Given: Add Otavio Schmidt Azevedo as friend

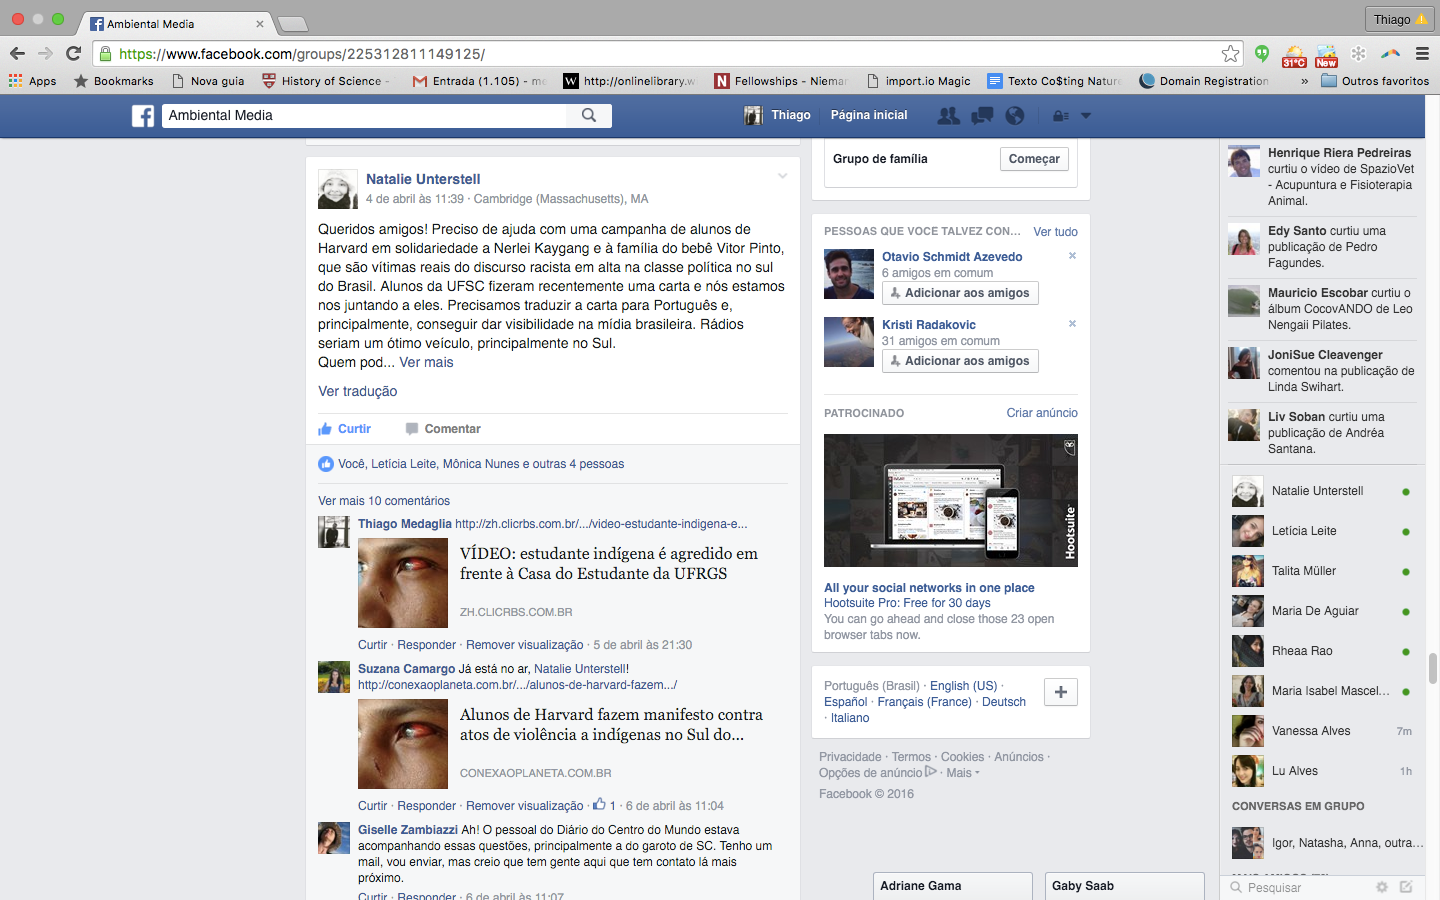Looking at the screenshot, I should pos(960,293).
